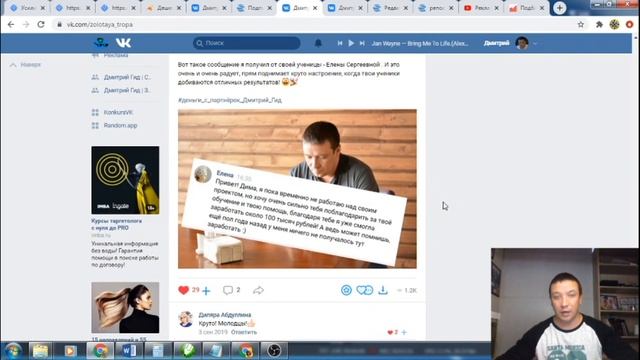Screen dimensions: 640x360
Task: Open the Дмитрий profile dropdown arrow
Action: click(535, 43)
